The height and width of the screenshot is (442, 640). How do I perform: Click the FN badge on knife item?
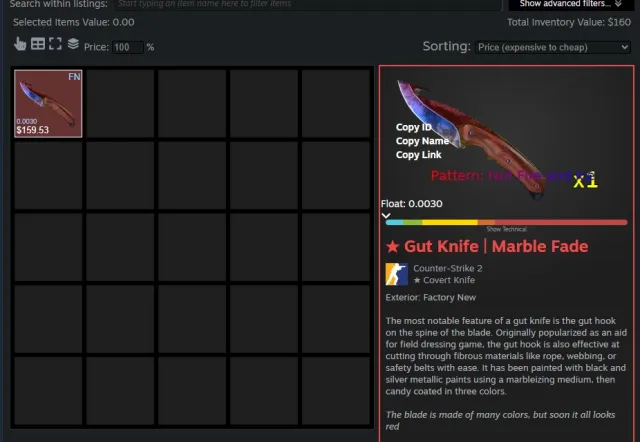coord(74,77)
